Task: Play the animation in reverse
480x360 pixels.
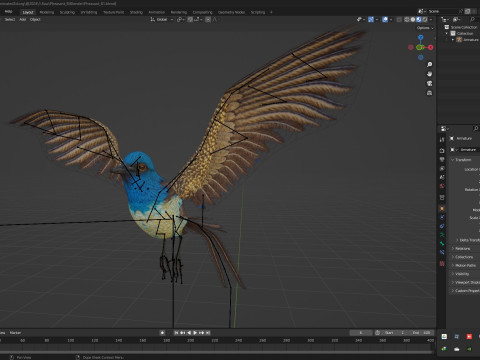Action: 189,333
